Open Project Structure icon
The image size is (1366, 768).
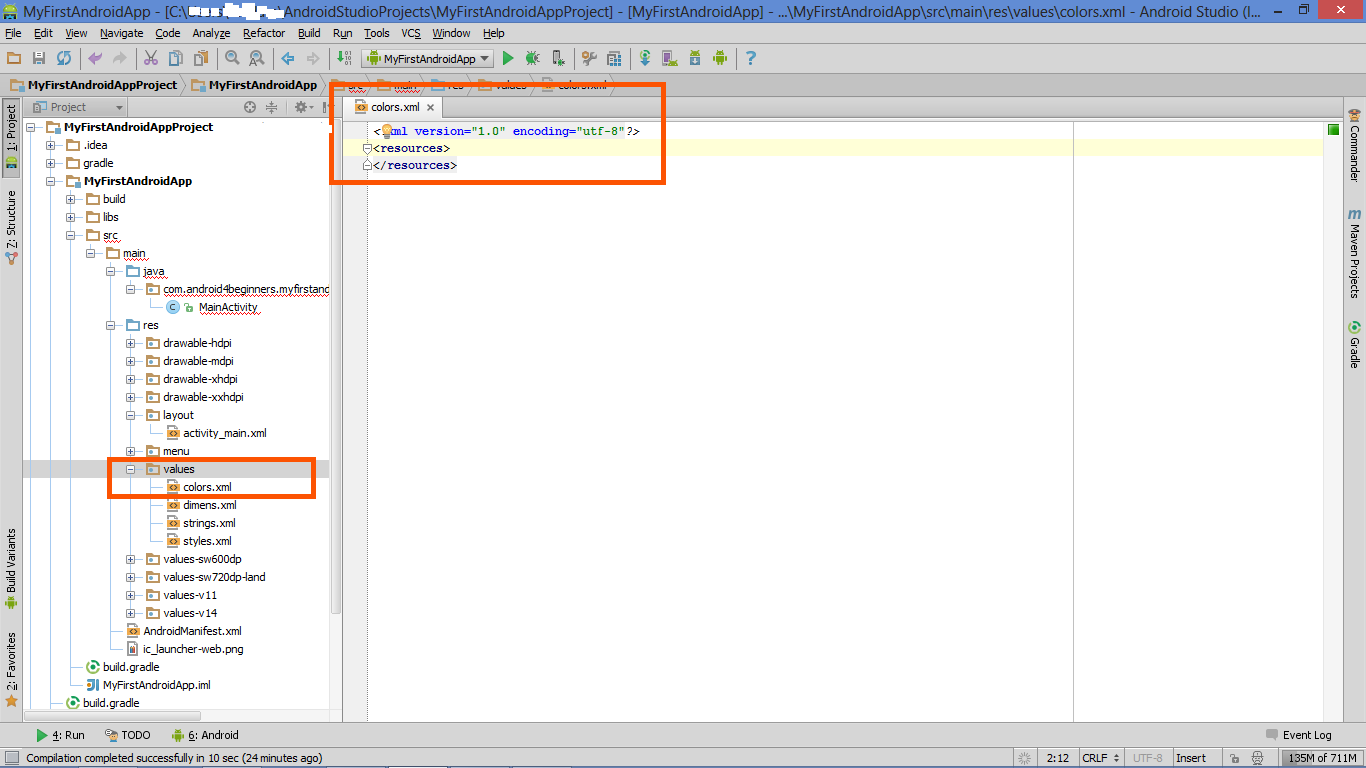(x=614, y=59)
